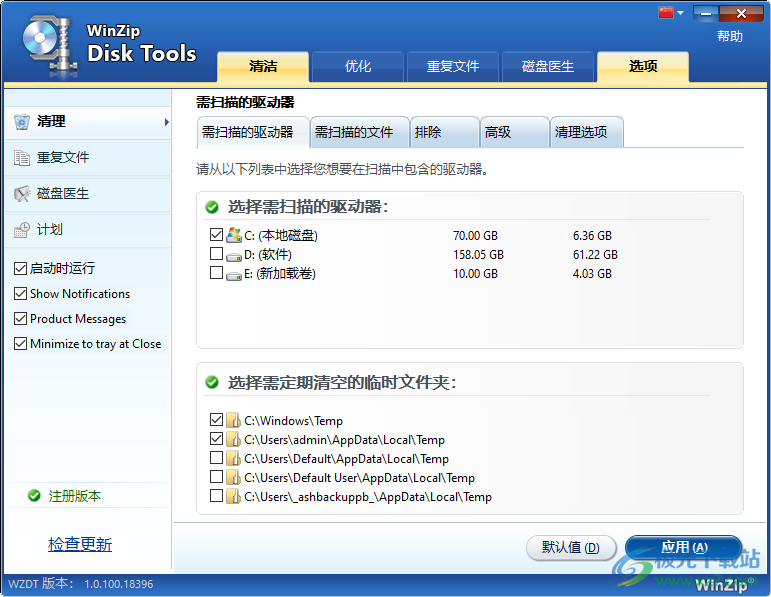Enable the D: (软件) drive checkbox
771x597 pixels.
point(216,253)
